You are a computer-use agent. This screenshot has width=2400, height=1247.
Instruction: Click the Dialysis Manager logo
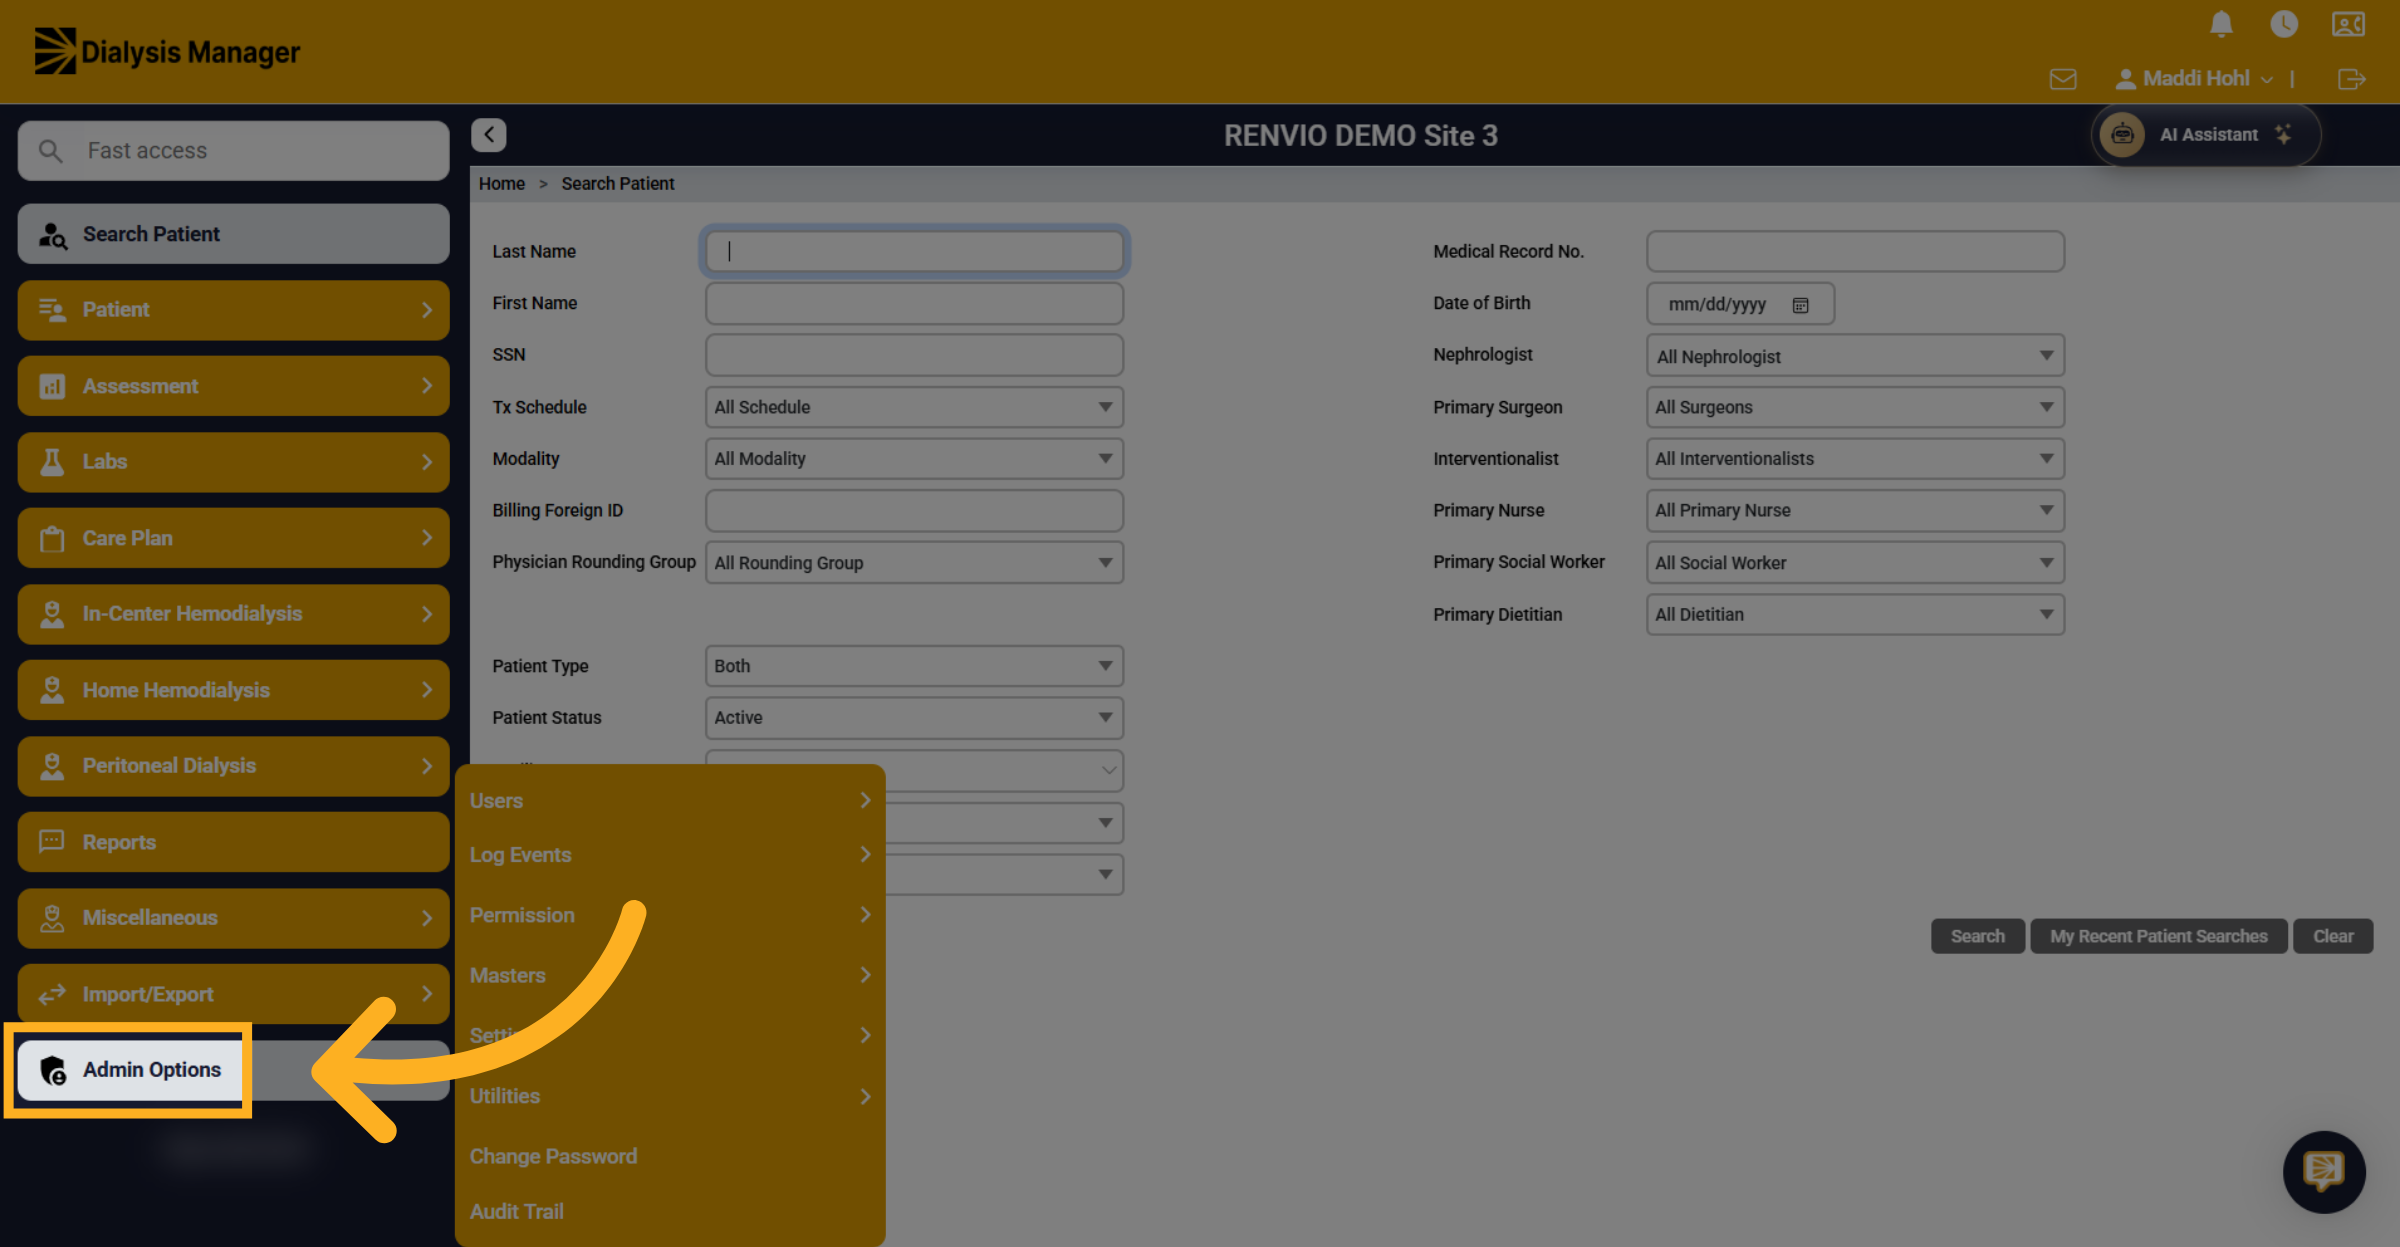coord(167,51)
